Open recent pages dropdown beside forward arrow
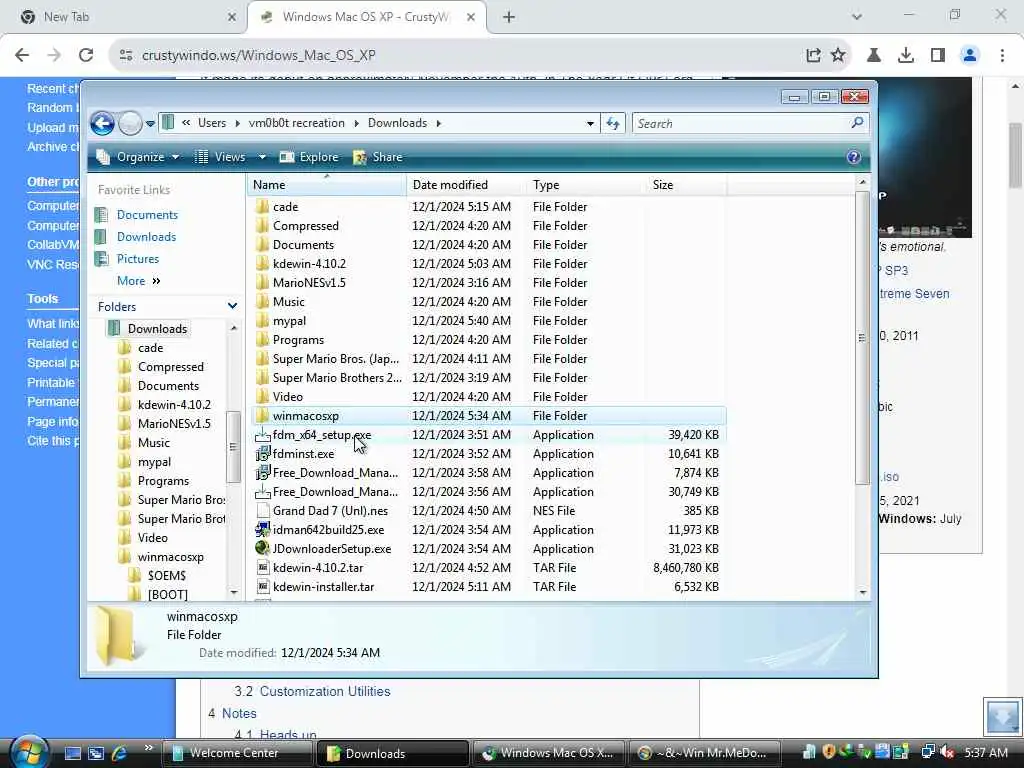Screen dimensions: 1024x768 click(x=150, y=123)
